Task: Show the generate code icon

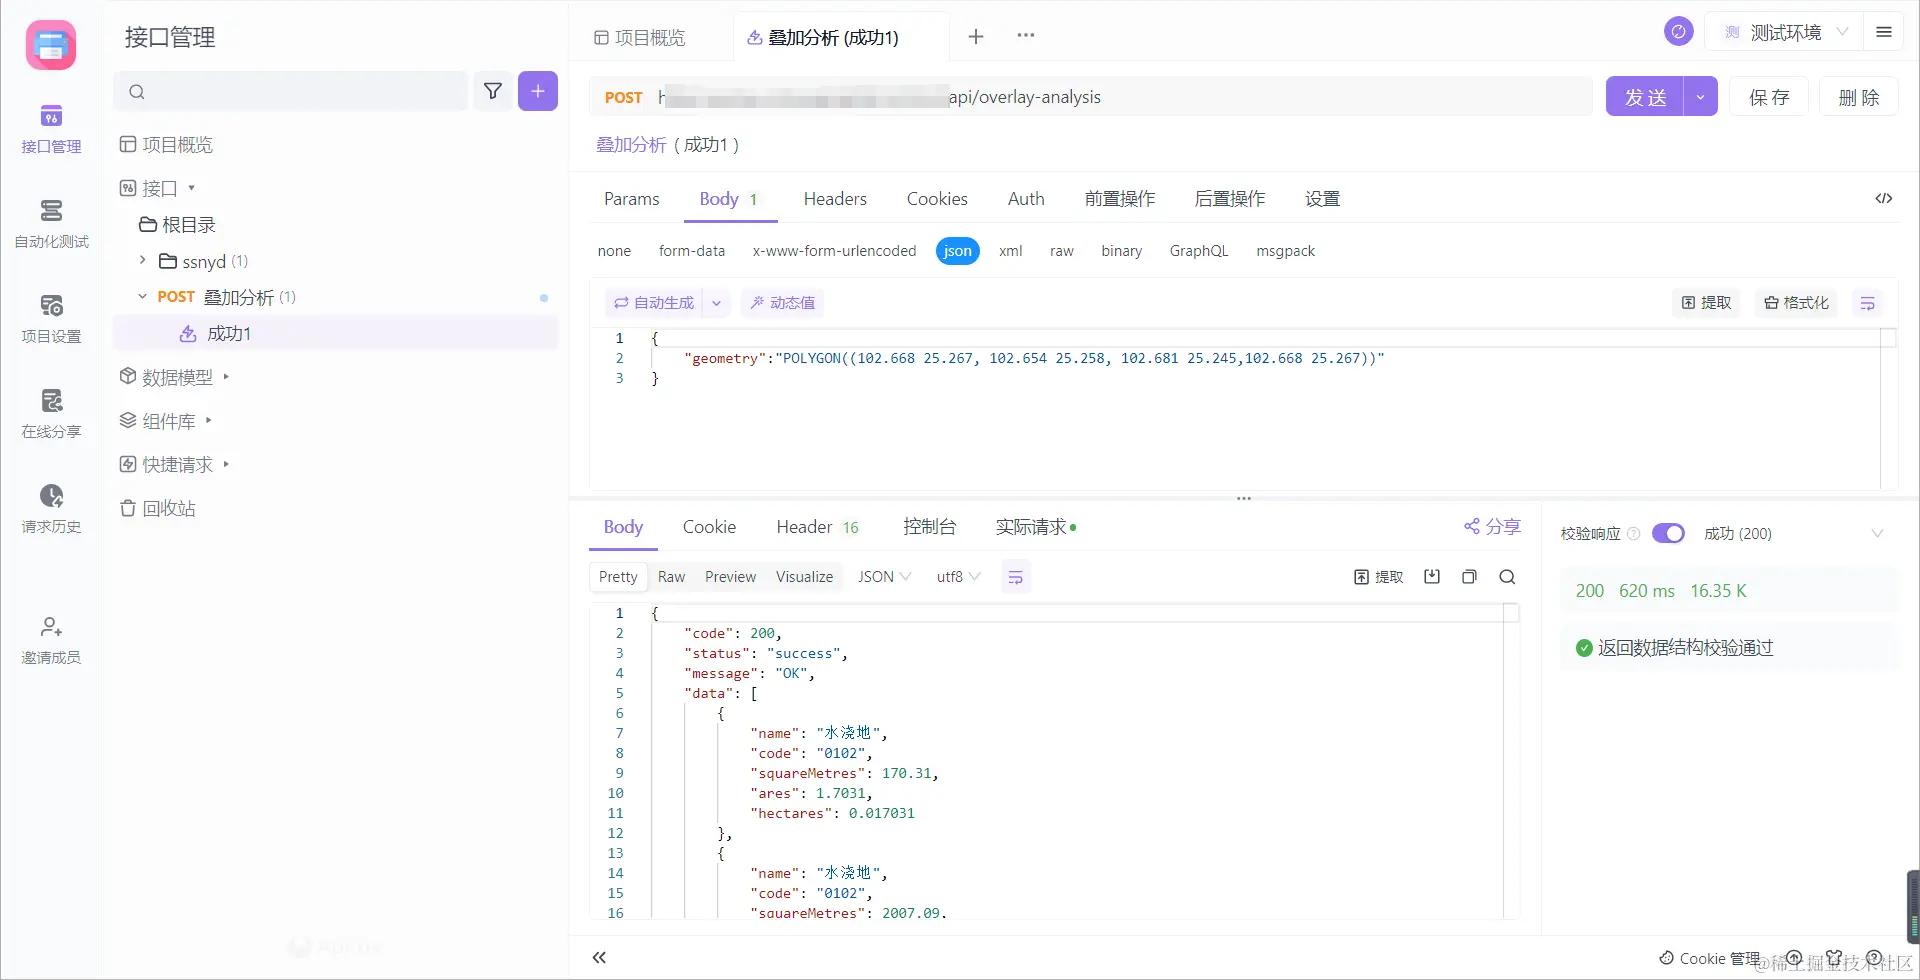Action: [x=1884, y=199]
